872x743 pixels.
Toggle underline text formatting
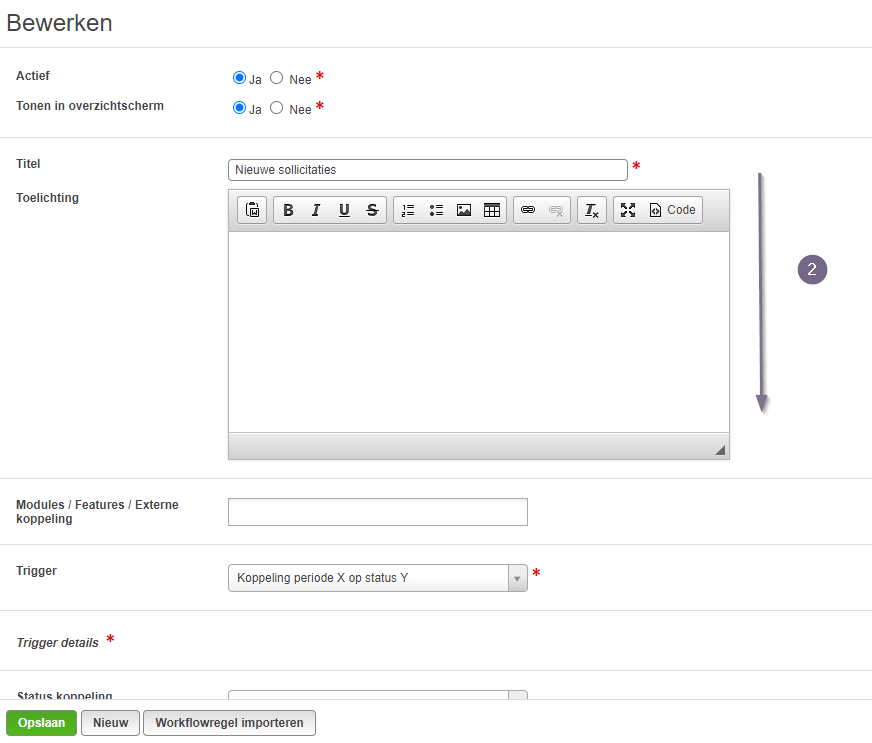click(344, 210)
